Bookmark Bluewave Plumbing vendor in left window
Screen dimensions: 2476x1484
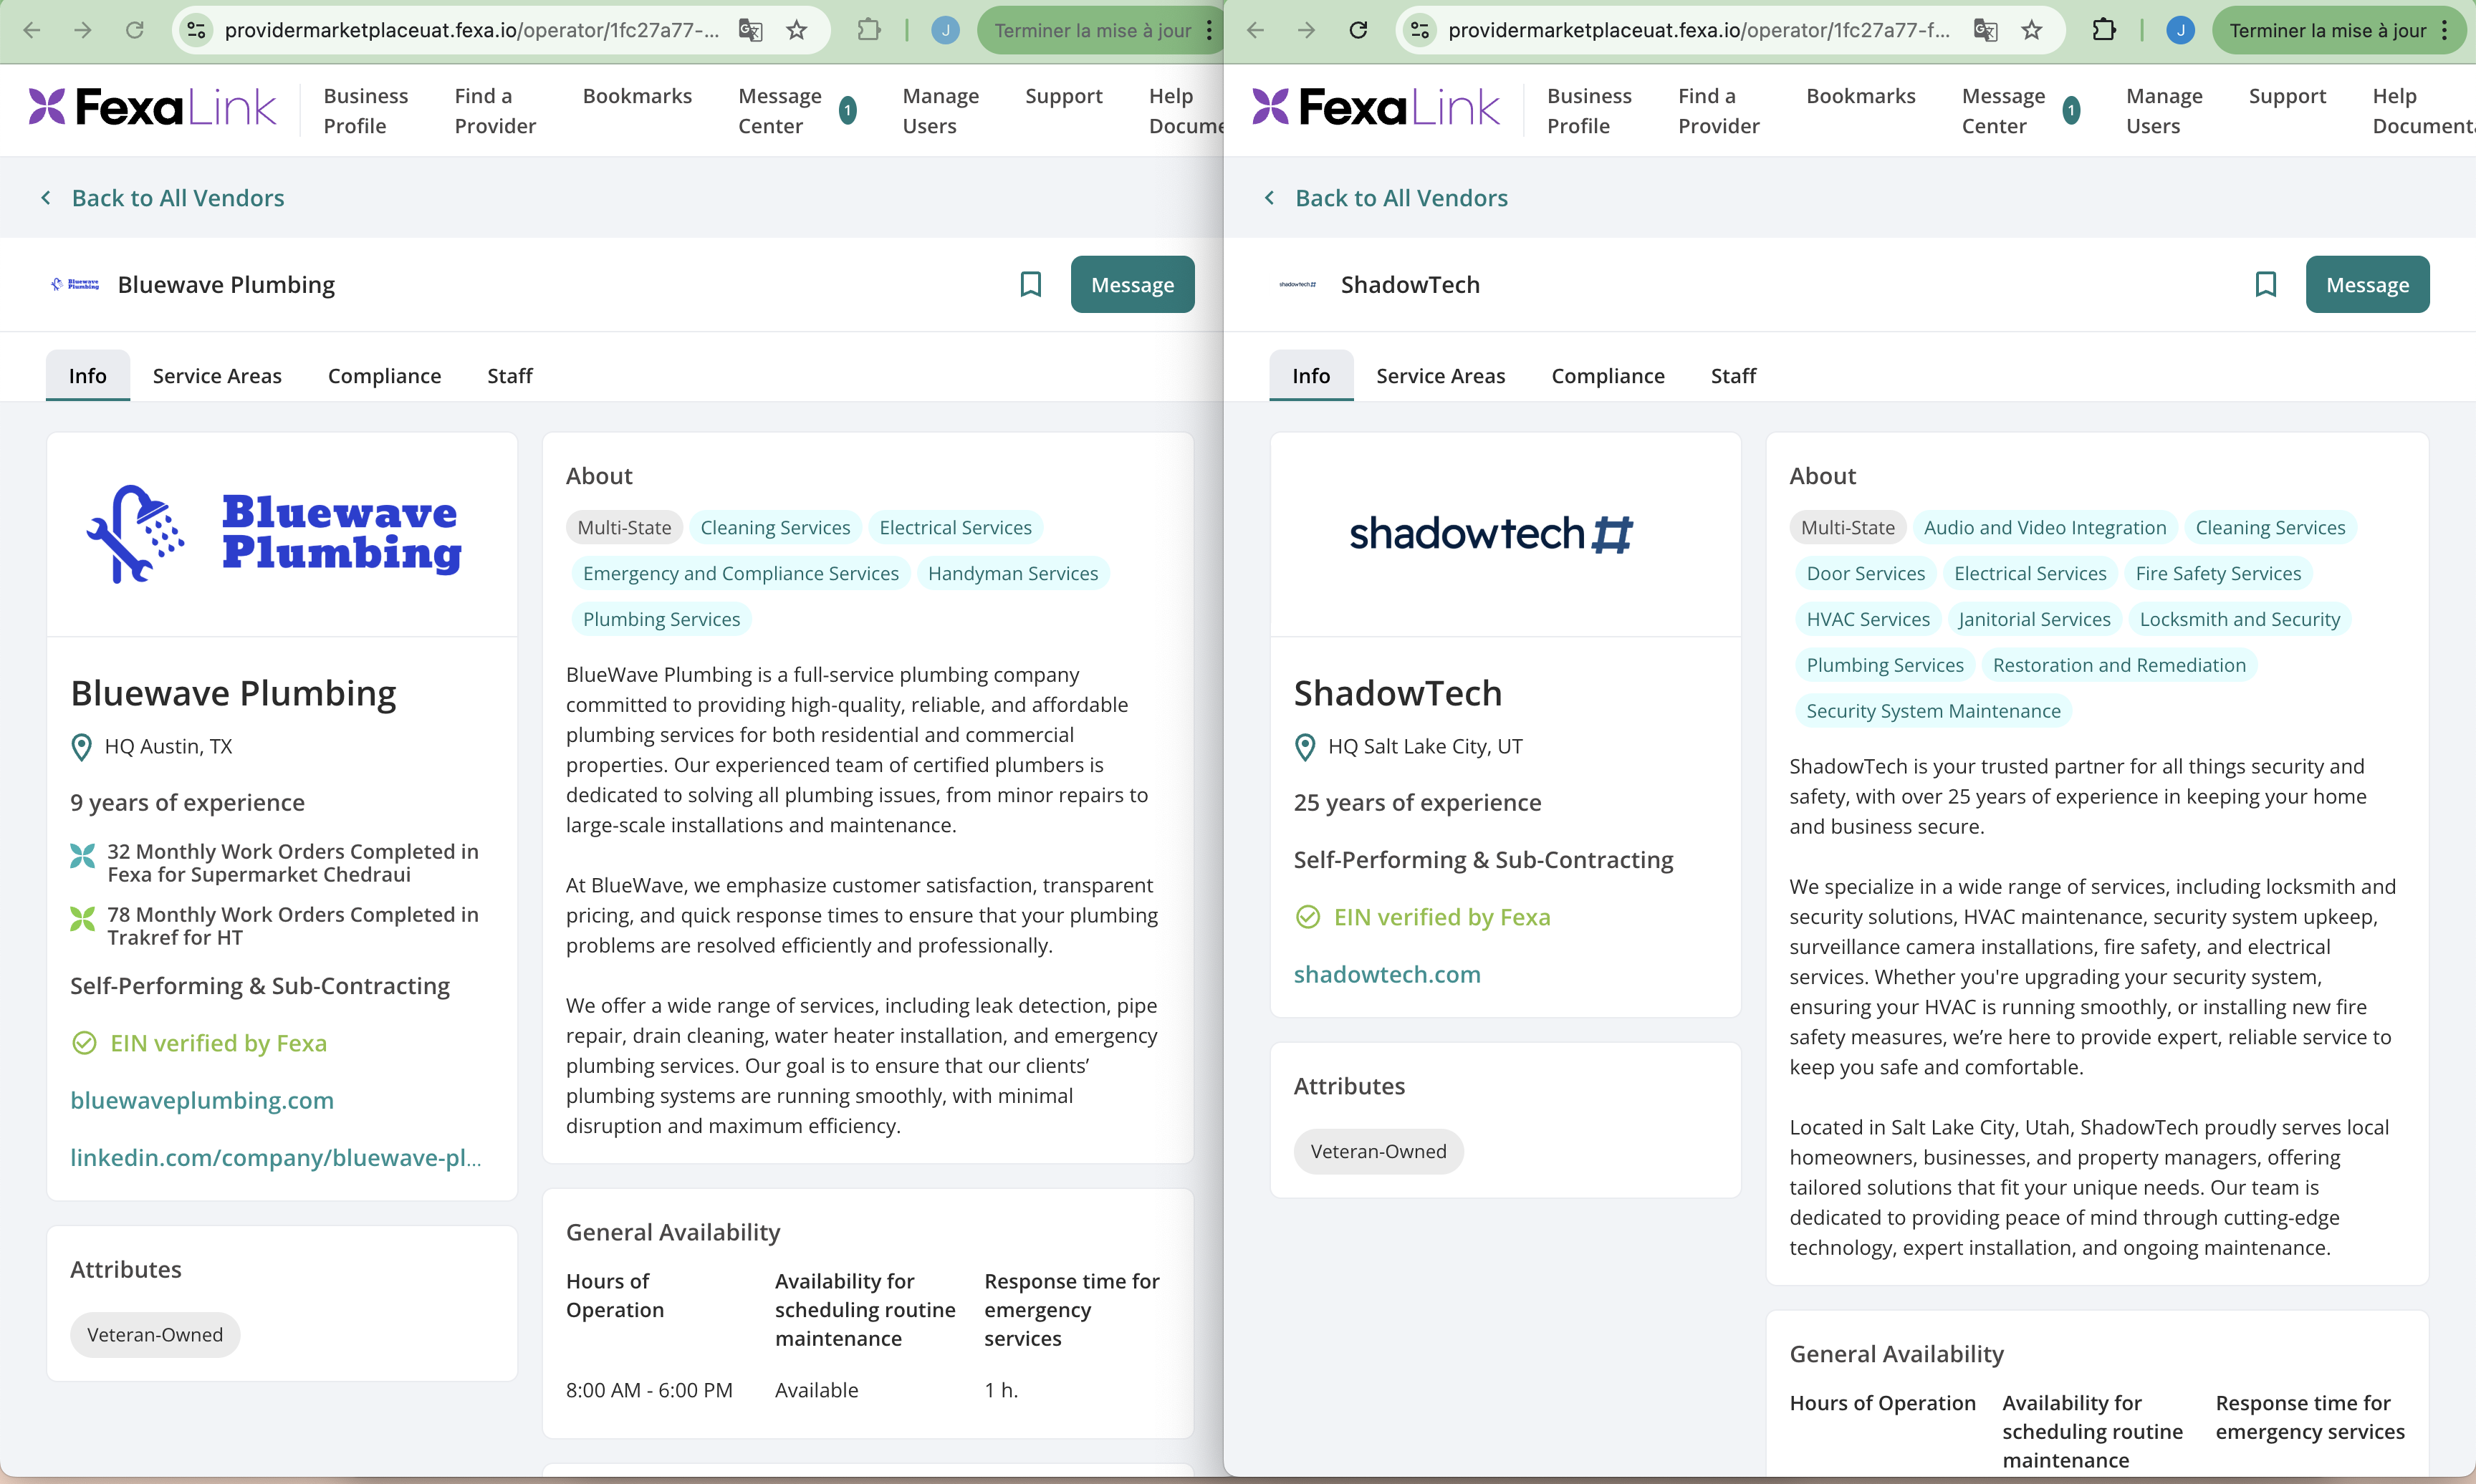point(1030,285)
